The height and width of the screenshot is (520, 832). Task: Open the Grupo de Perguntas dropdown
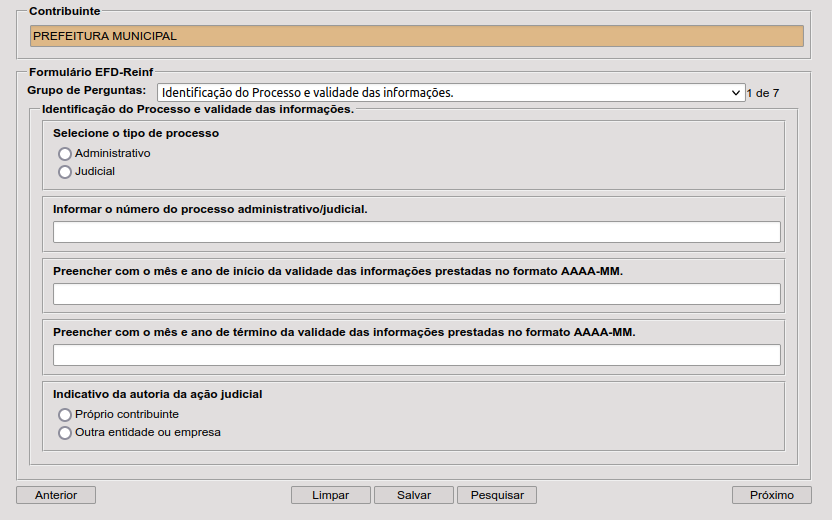pyautogui.click(x=450, y=93)
